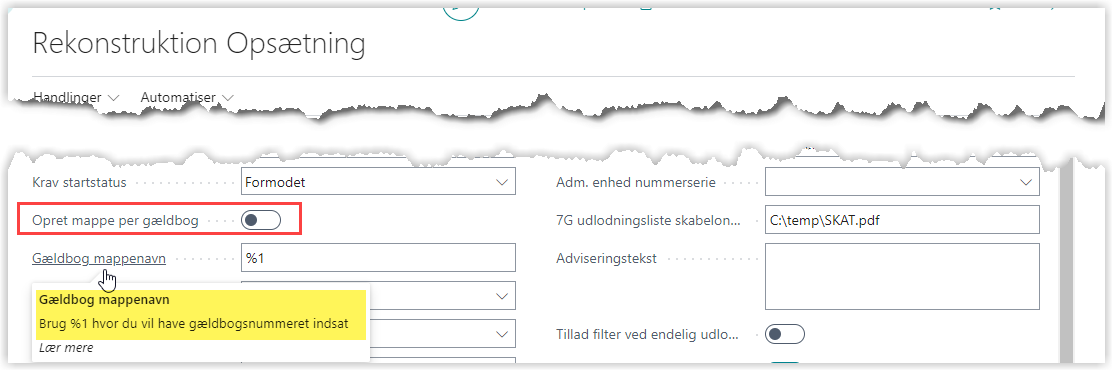The height and width of the screenshot is (371, 1113).
Task: Open dropdown arrow directly below %1 field
Action: [503, 296]
